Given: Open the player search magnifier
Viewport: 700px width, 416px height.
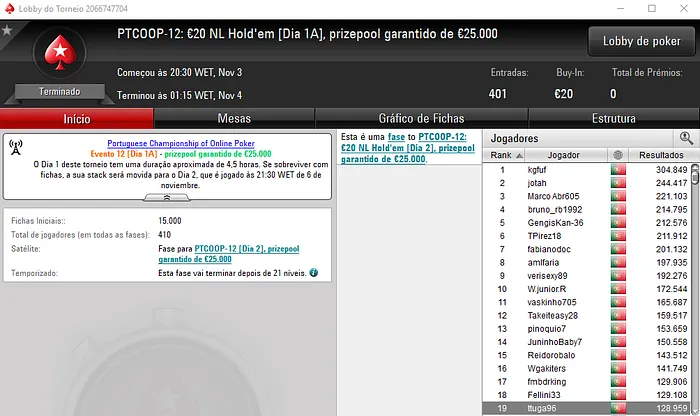Looking at the screenshot, I should (x=686, y=138).
